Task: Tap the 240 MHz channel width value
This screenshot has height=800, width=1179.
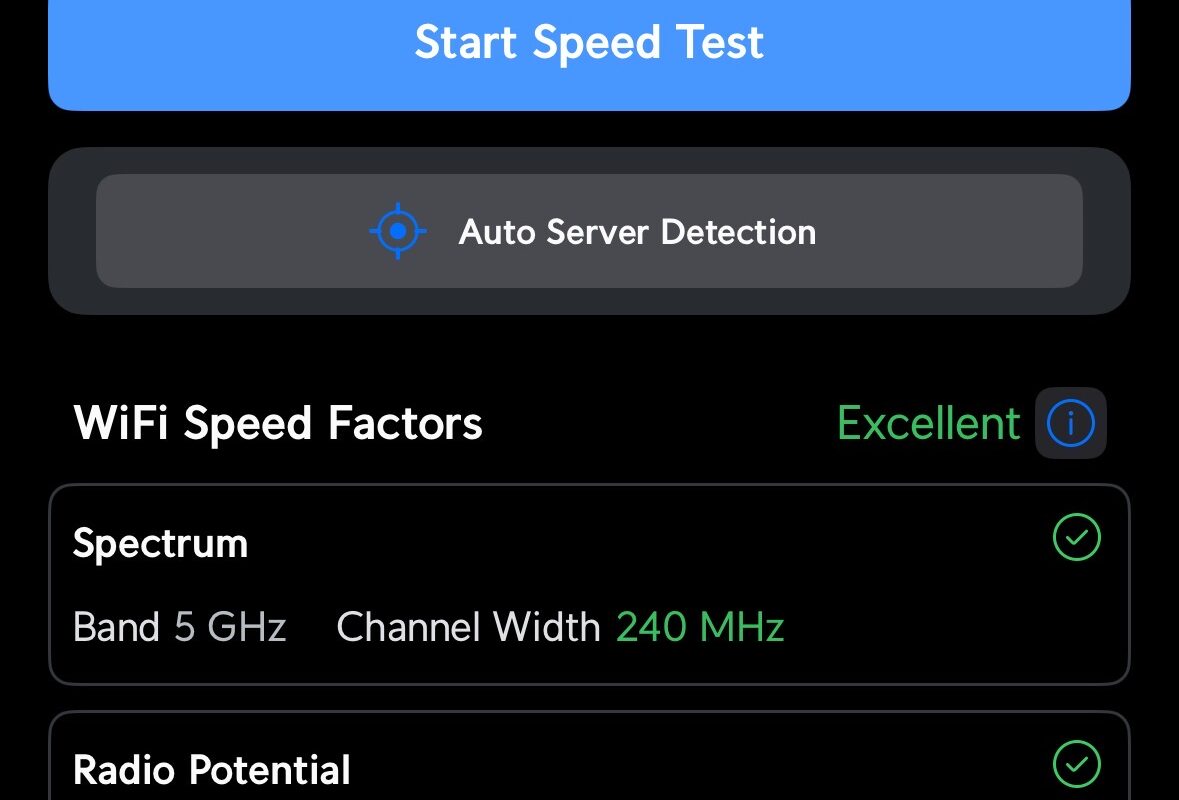Action: (x=700, y=627)
